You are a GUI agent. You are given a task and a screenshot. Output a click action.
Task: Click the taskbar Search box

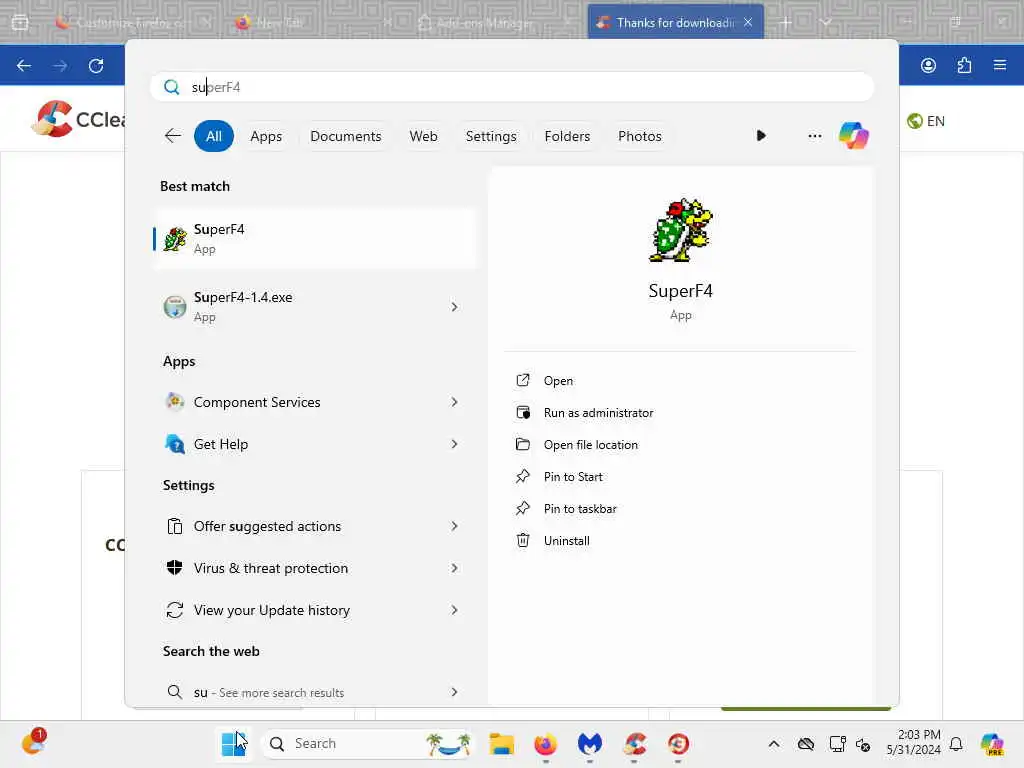[368, 743]
